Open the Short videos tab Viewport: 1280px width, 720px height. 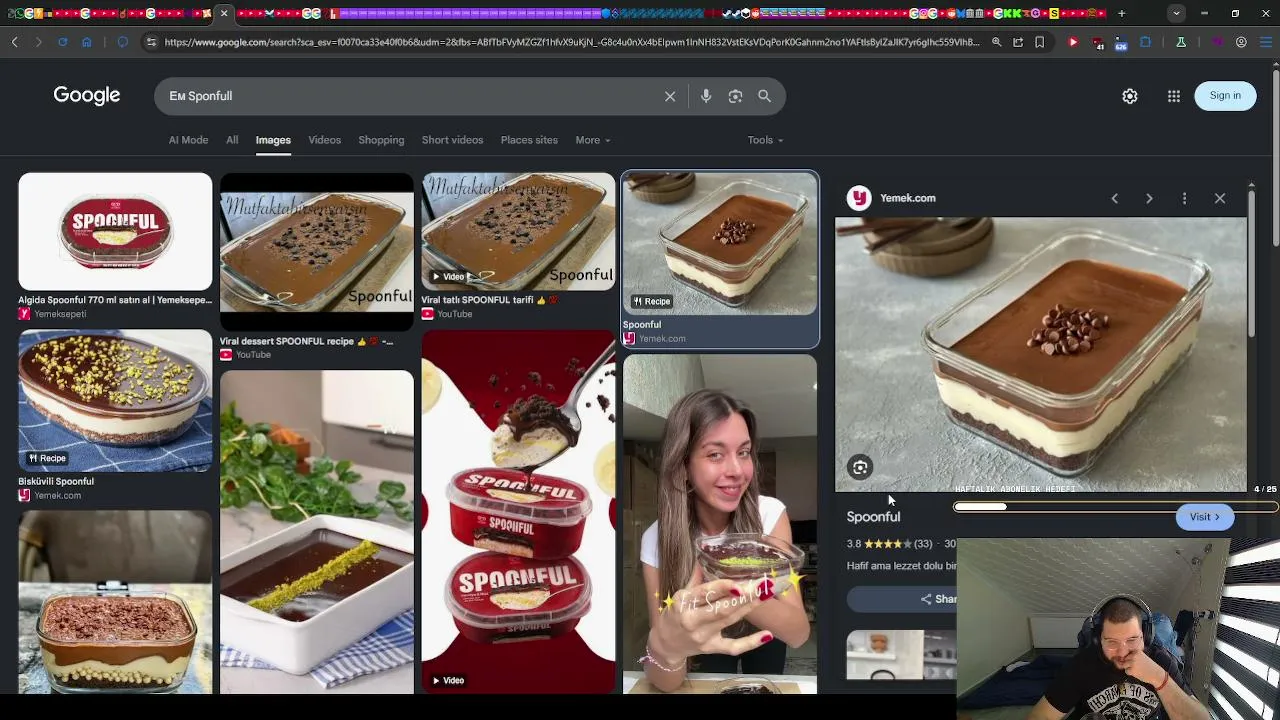(452, 140)
